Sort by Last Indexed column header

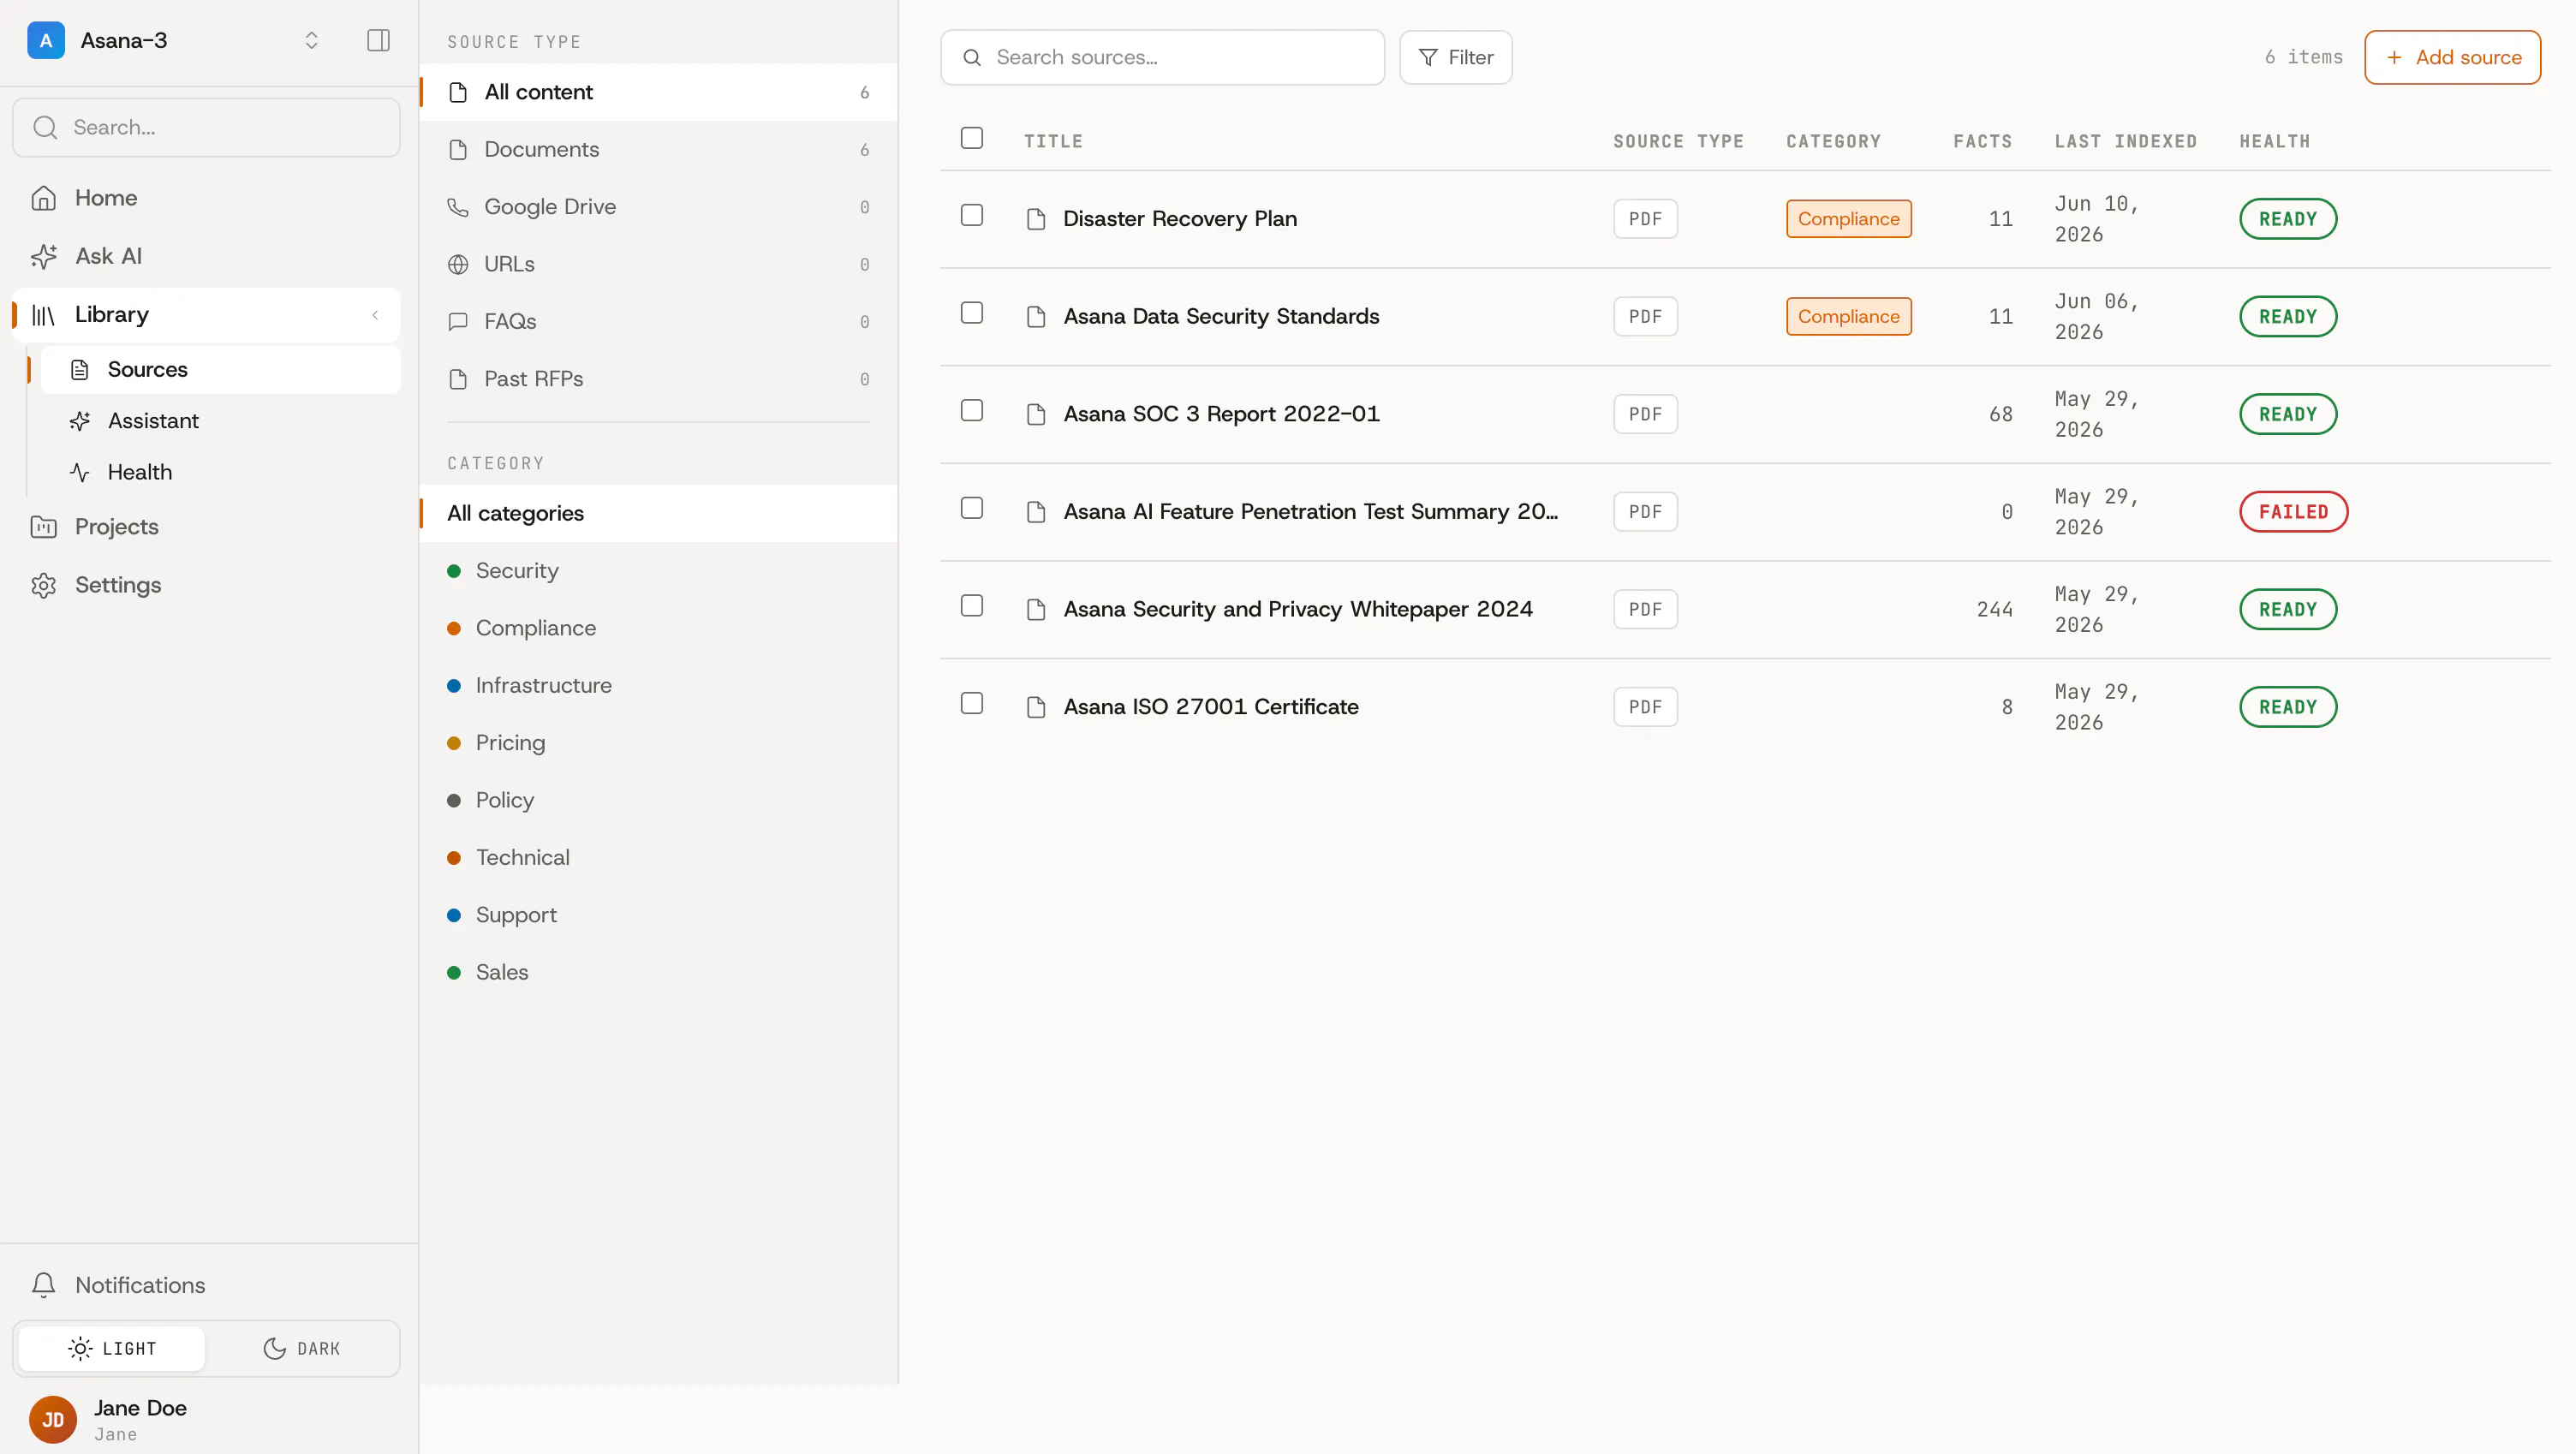tap(2125, 141)
